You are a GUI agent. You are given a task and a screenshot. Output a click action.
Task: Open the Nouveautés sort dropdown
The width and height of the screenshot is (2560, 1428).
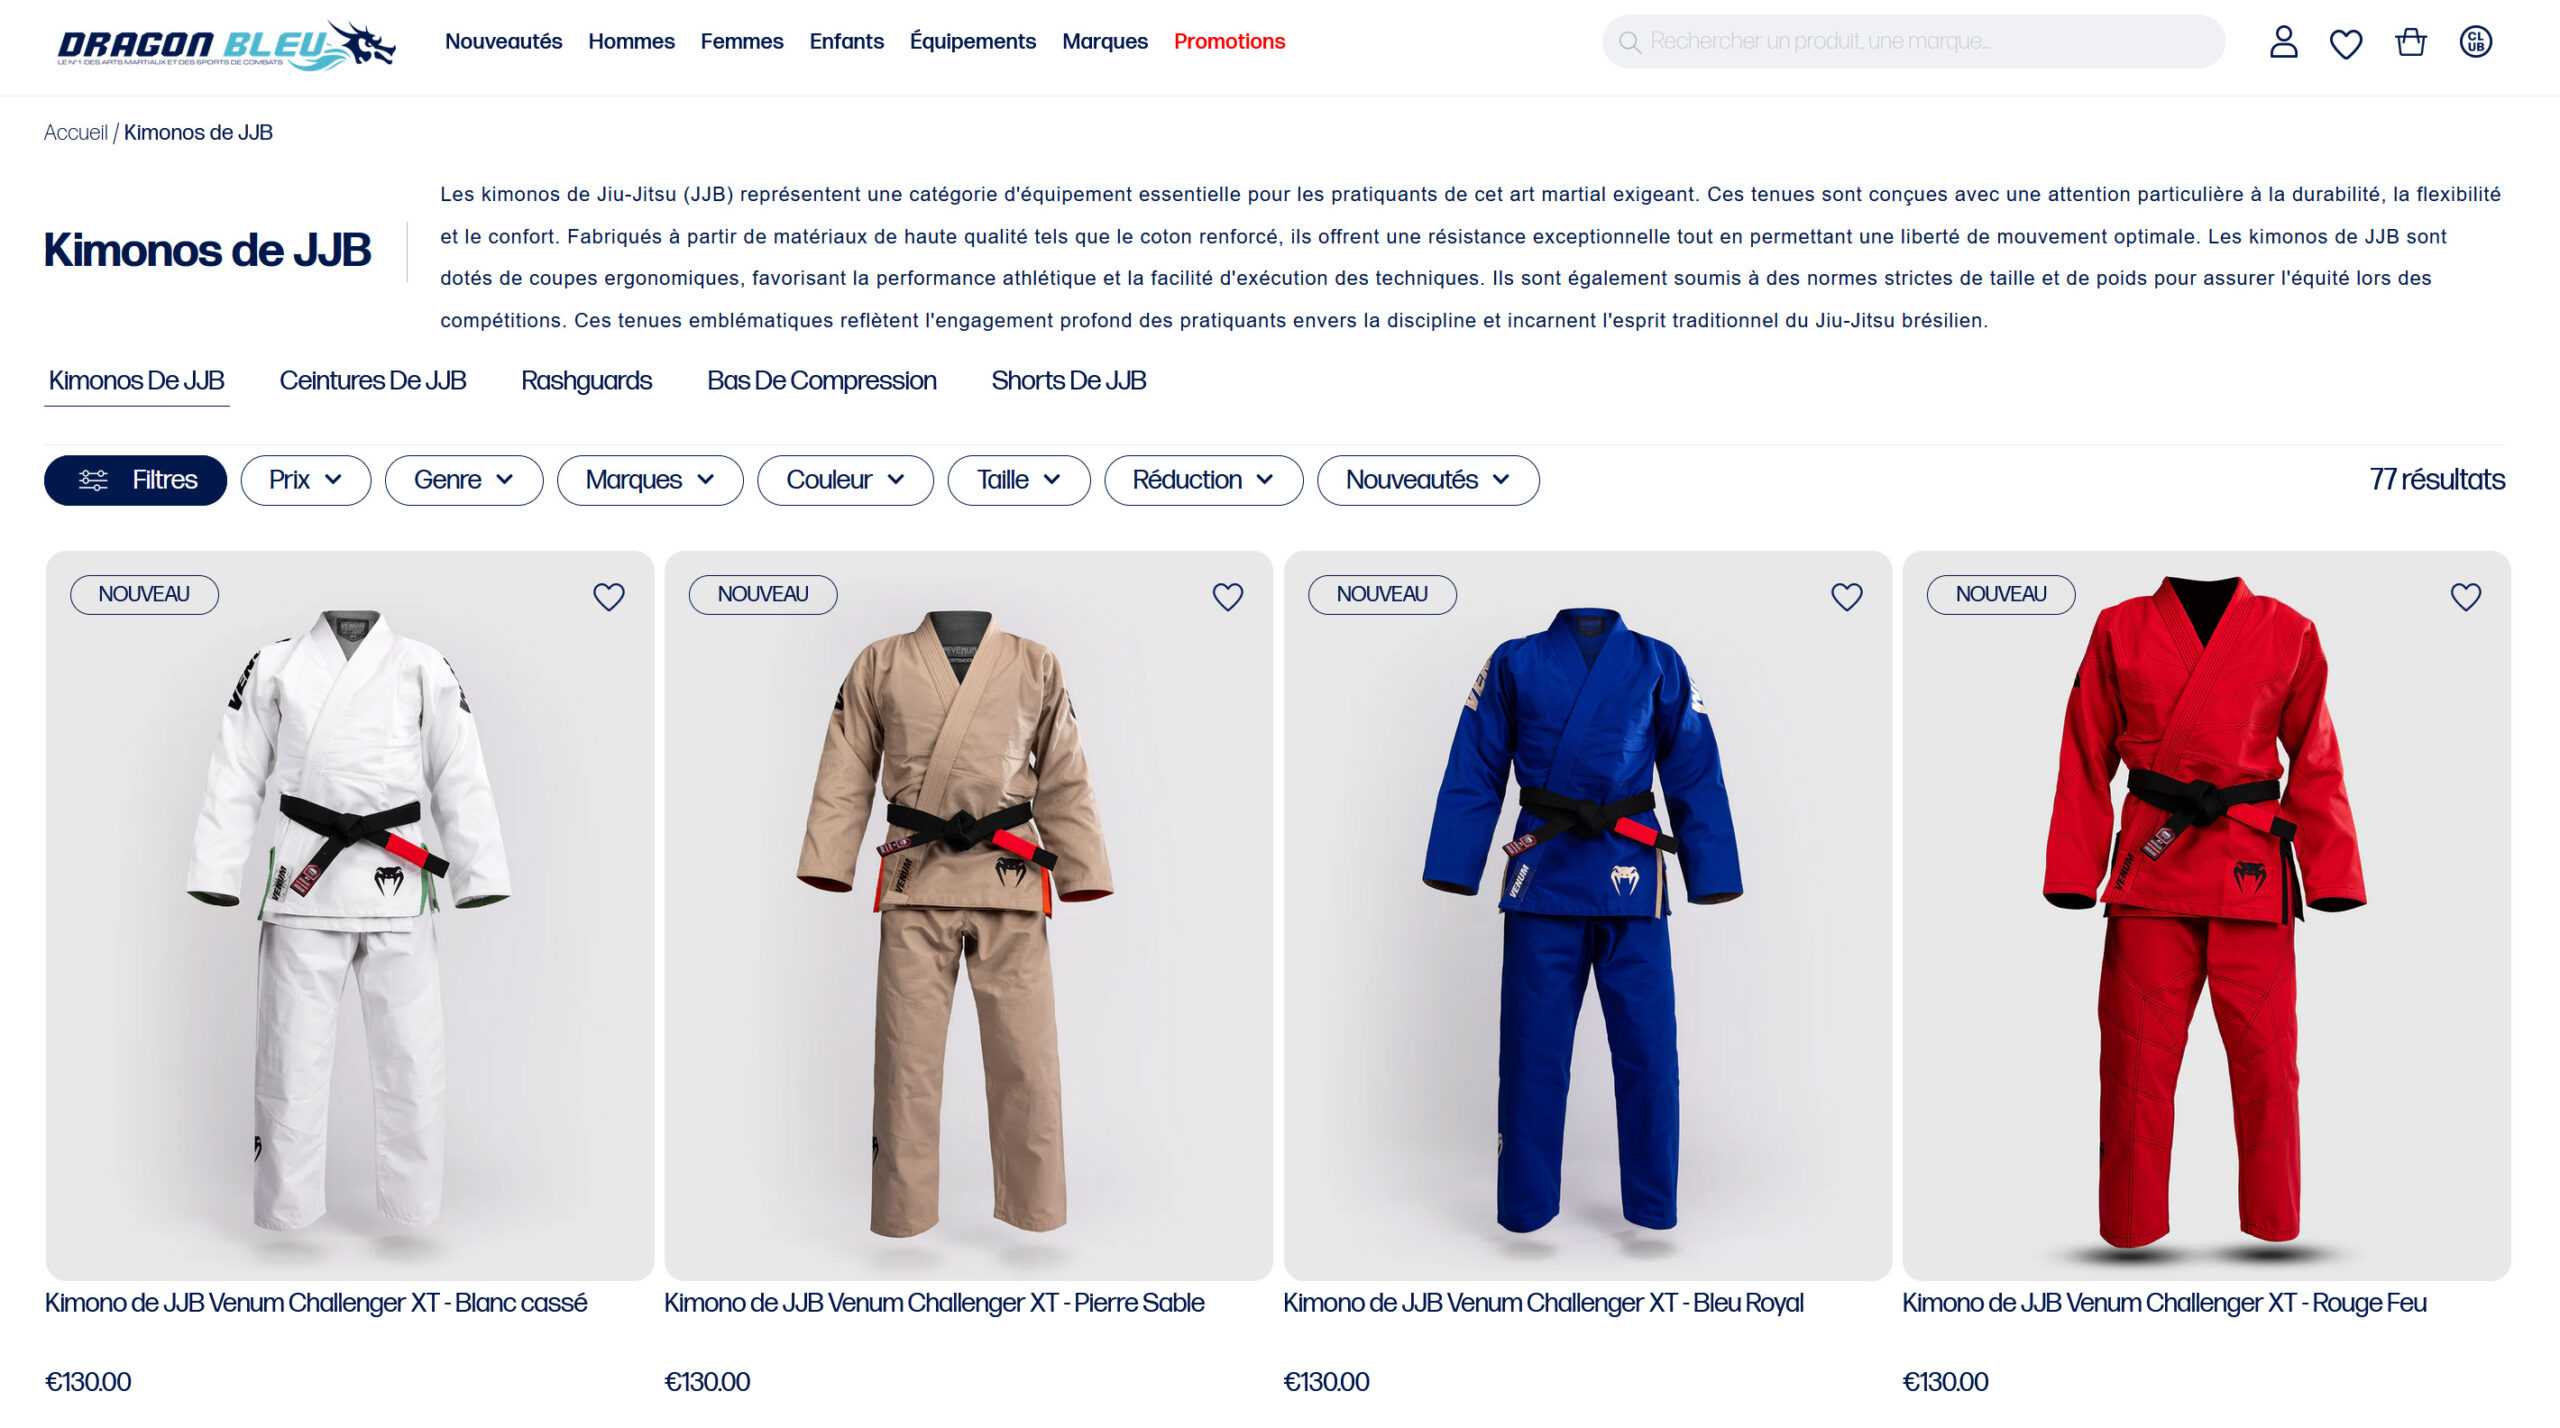1428,480
